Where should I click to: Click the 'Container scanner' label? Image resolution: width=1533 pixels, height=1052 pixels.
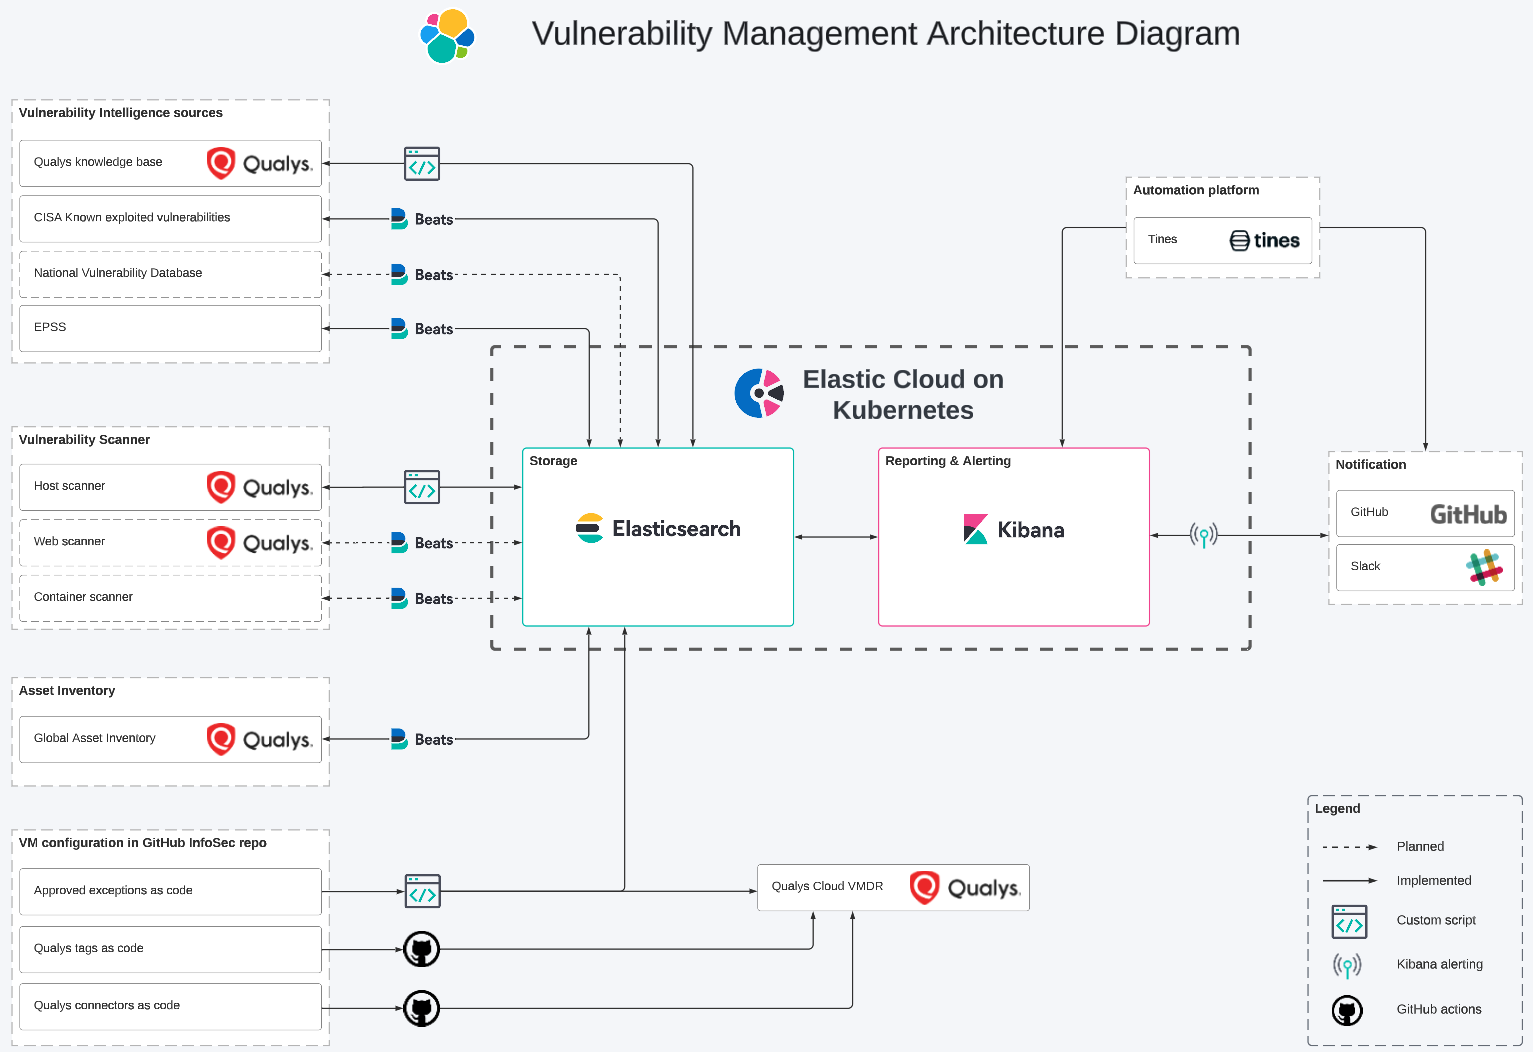[83, 597]
